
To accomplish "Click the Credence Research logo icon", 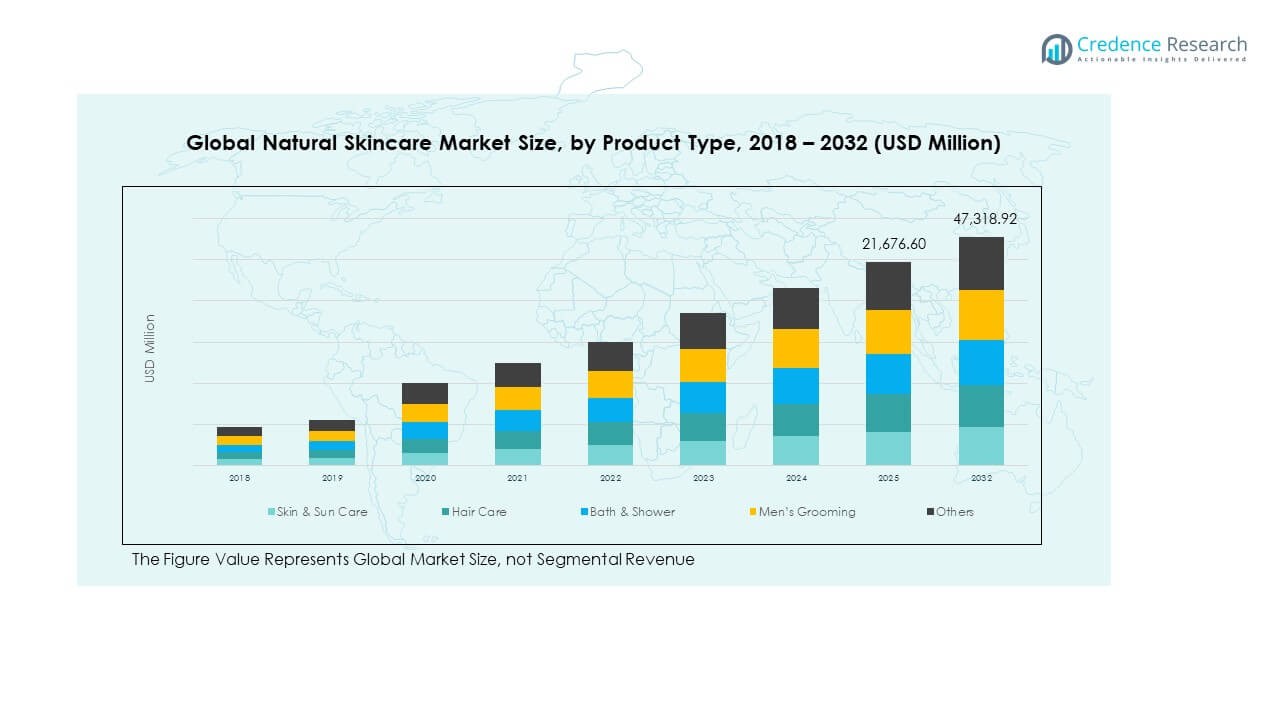I will pyautogui.click(x=1056, y=49).
